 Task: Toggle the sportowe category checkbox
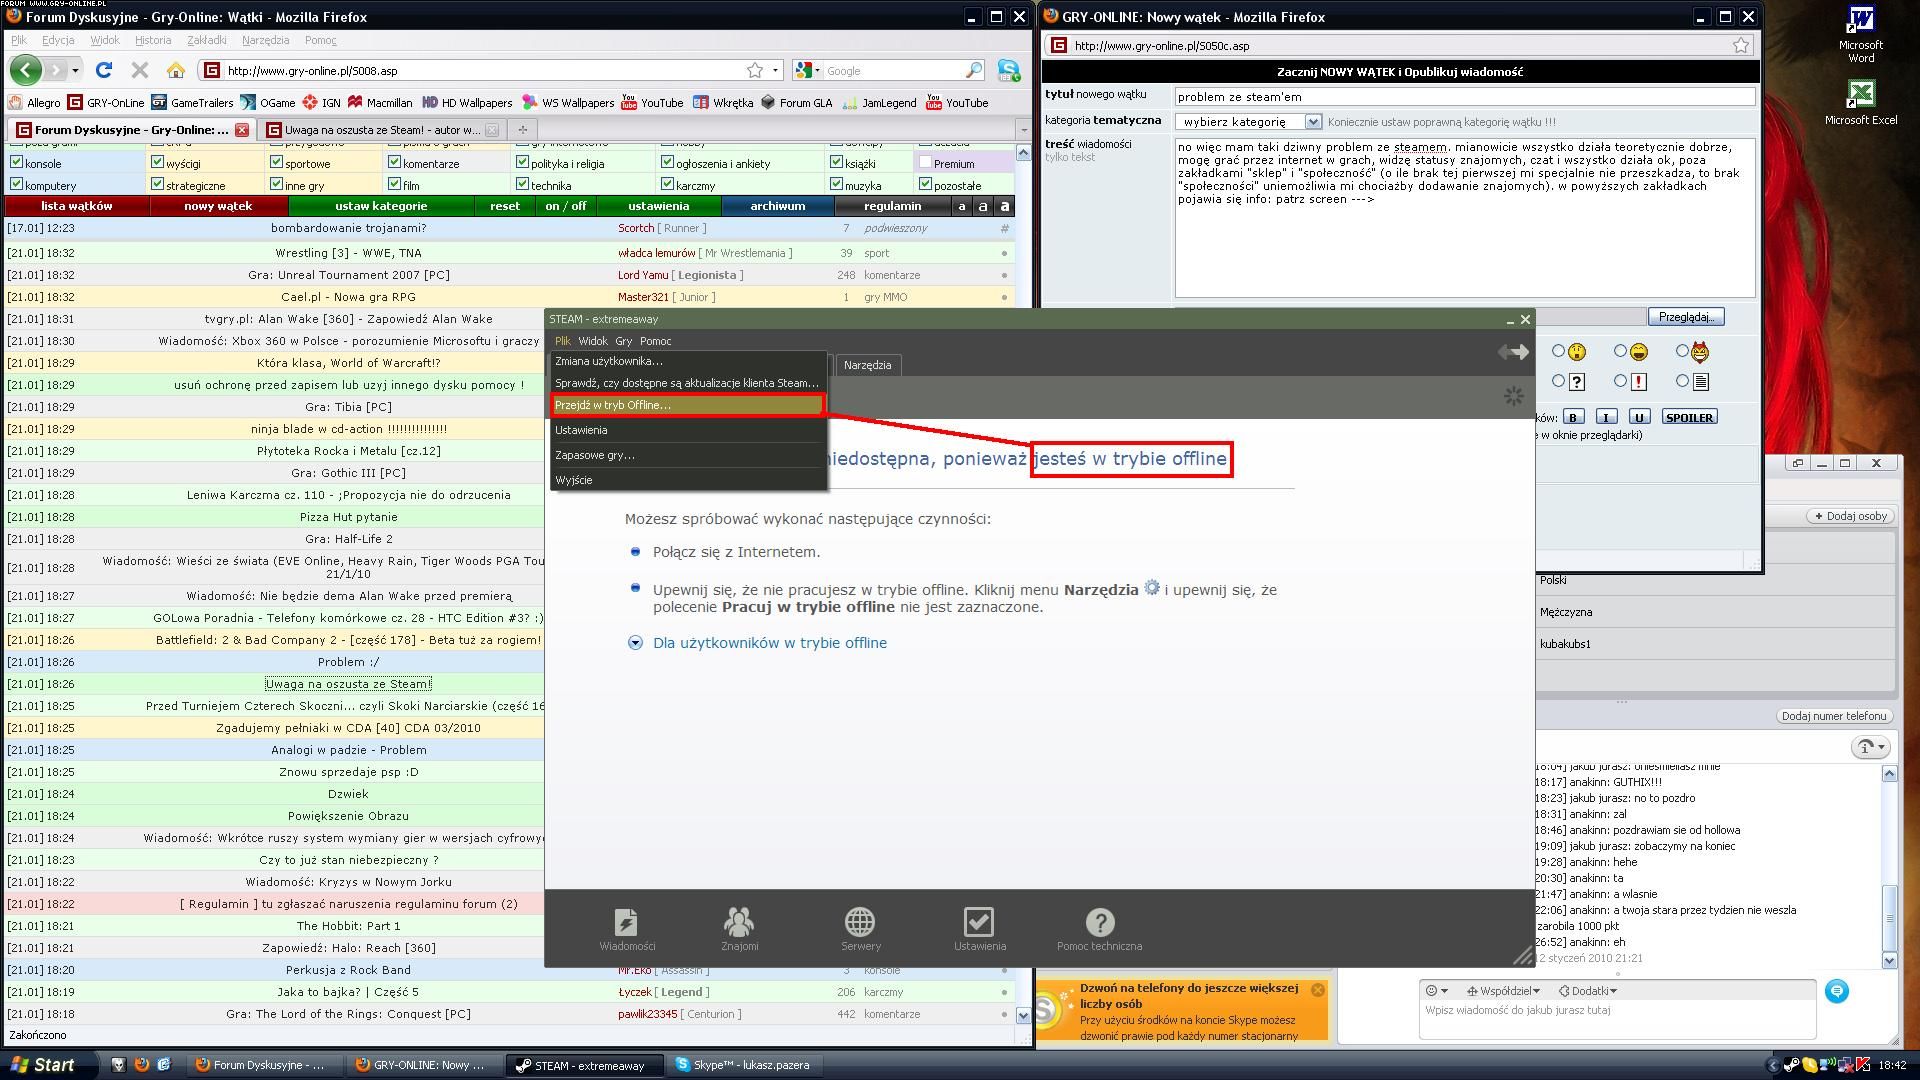pos(276,162)
